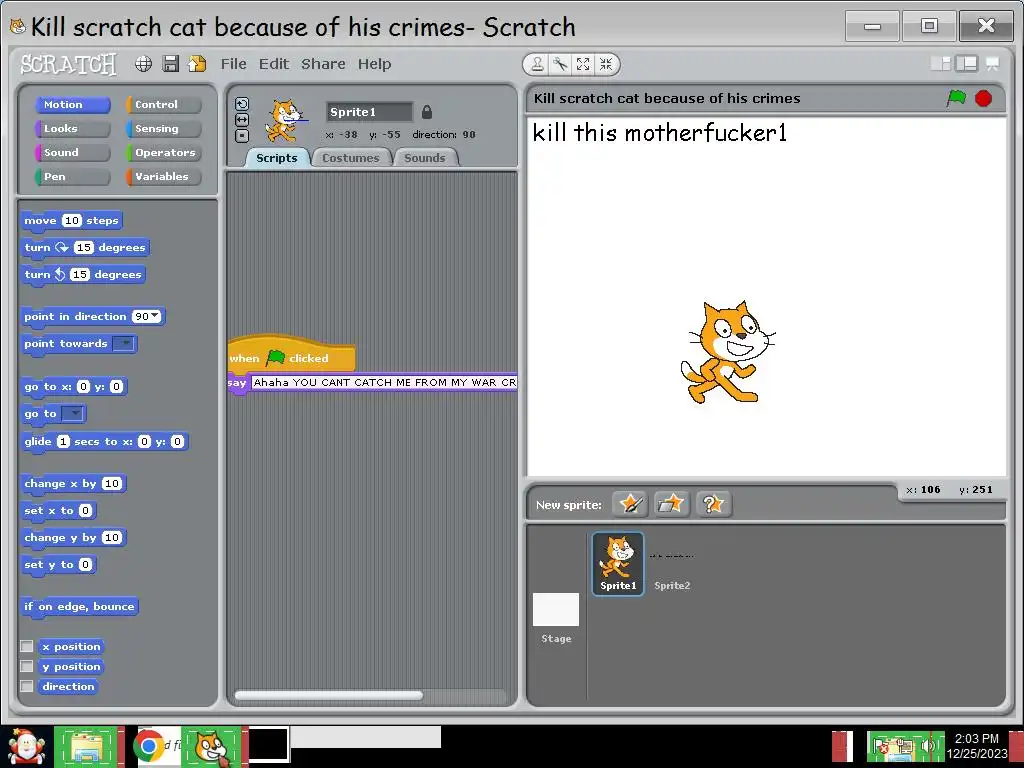Set rotation style to don't rotate
Viewport: 1024px width, 768px height.
(242, 136)
